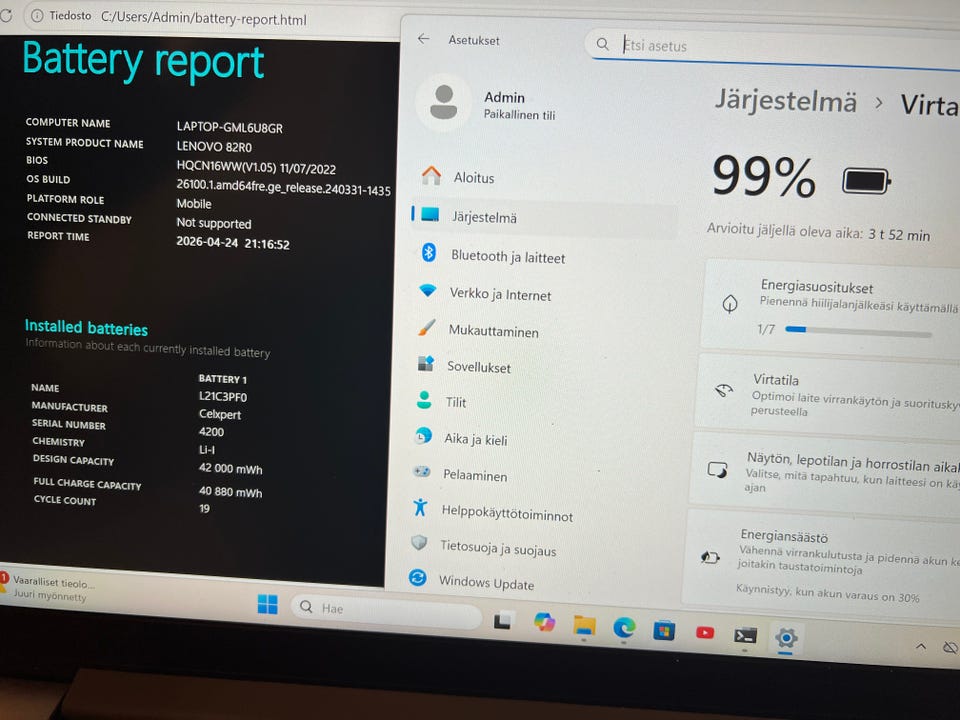Click Admin account name
Viewport: 960px width, 720px height.
click(504, 97)
